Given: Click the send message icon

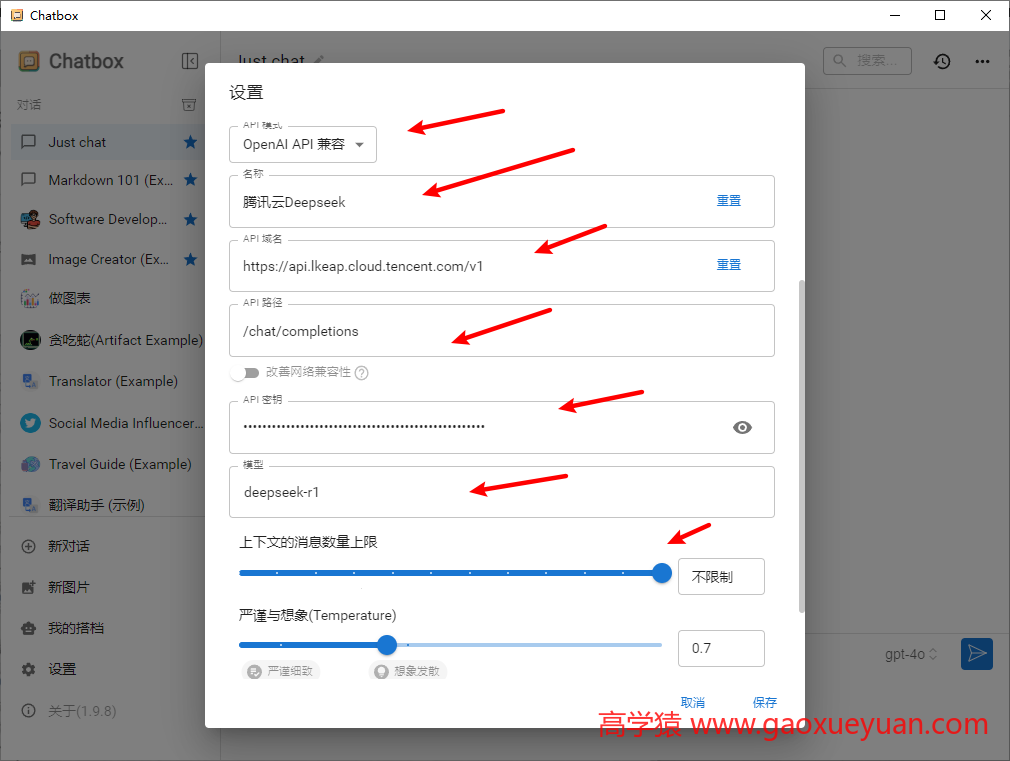Looking at the screenshot, I should tap(977, 654).
